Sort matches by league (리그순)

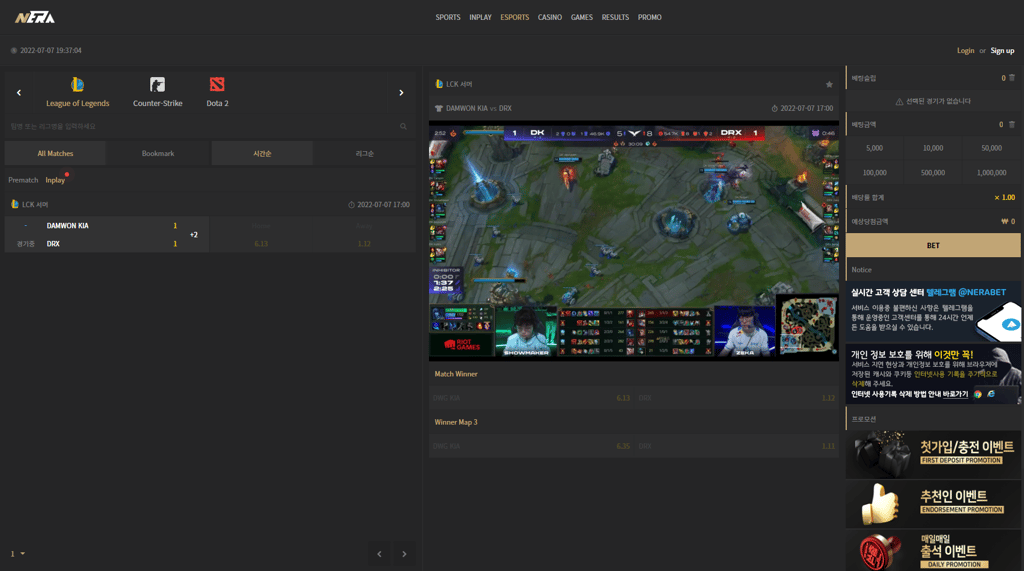[364, 154]
